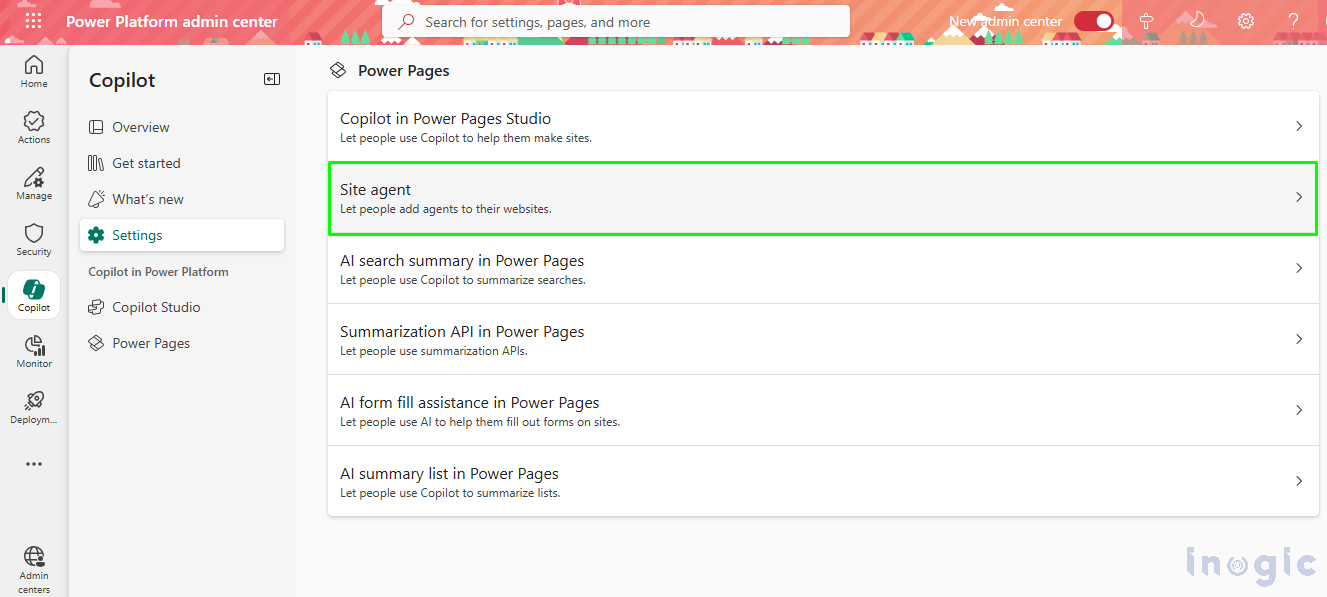Open AI search summary in Power Pages setting

(x=823, y=269)
